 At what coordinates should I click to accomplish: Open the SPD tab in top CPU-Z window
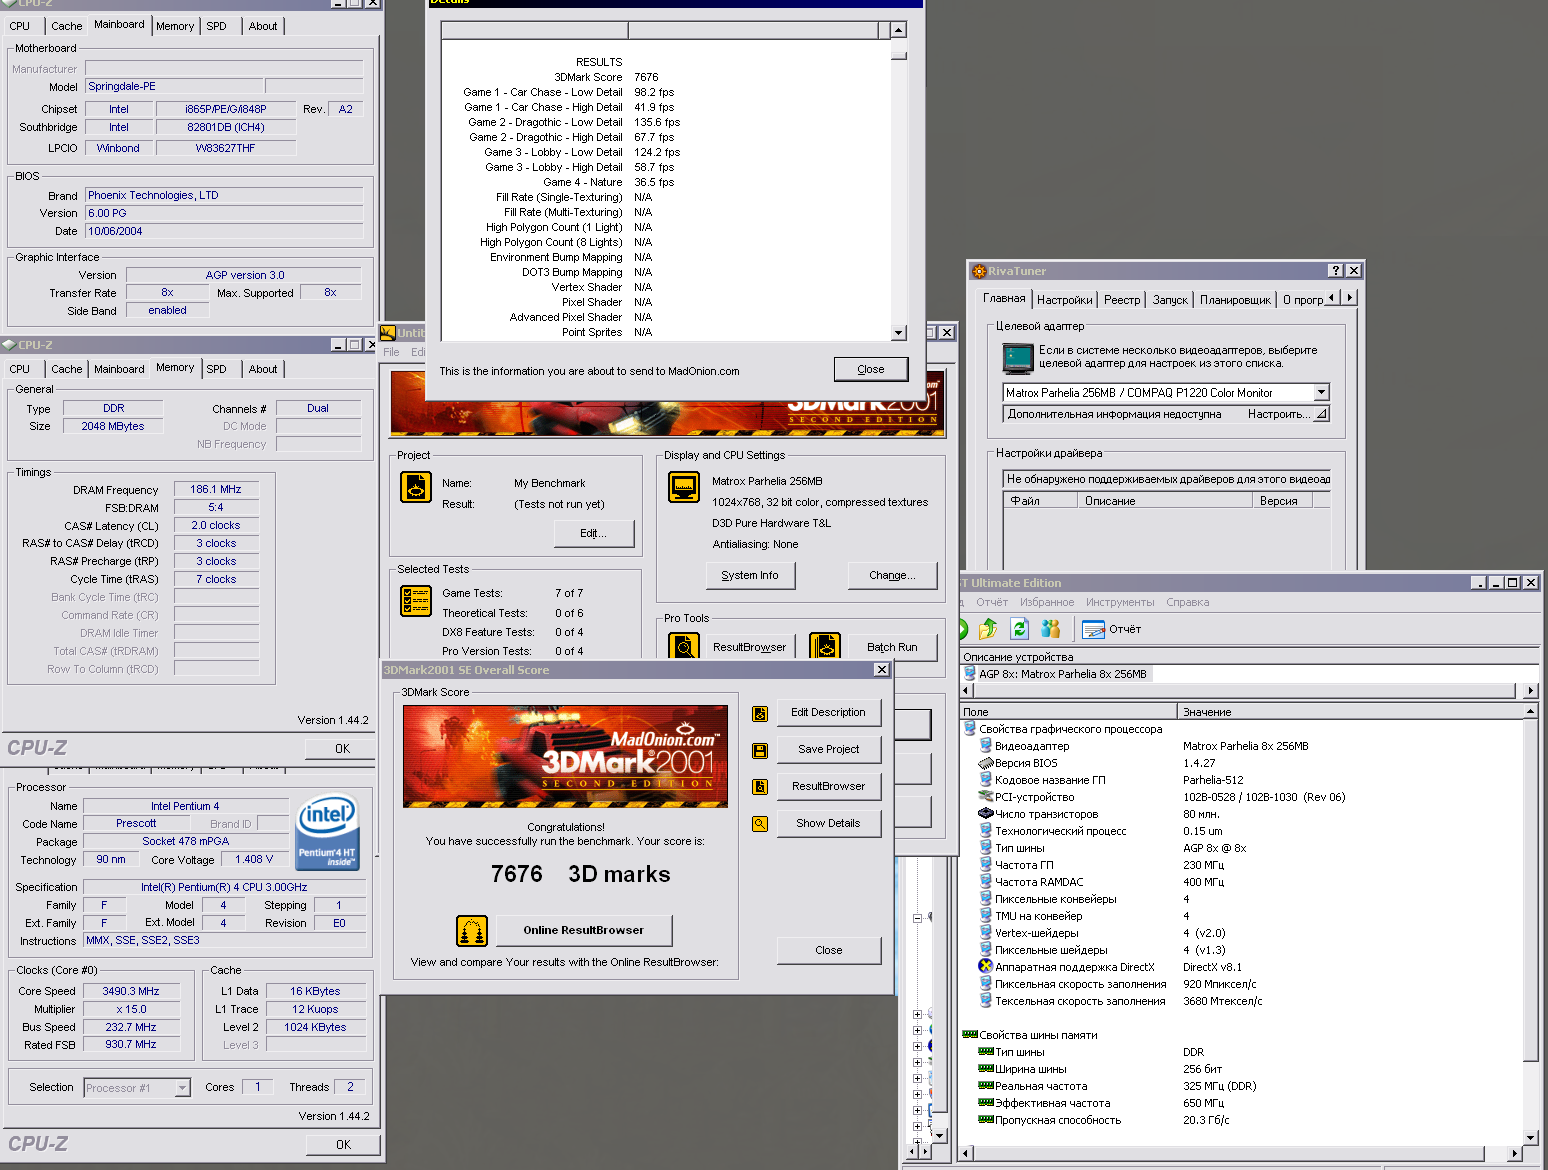click(x=216, y=26)
